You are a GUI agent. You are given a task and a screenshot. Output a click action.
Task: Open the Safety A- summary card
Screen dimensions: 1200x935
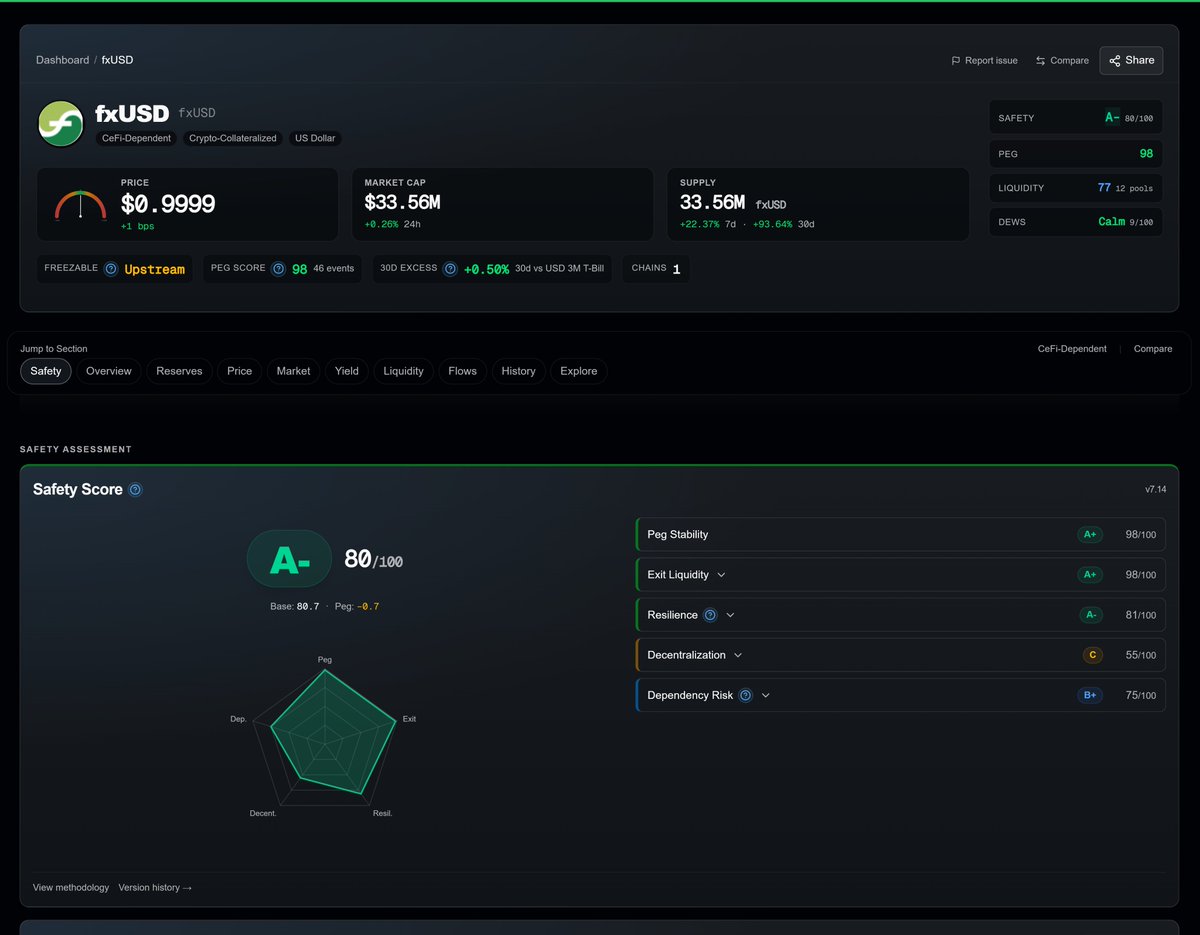pyautogui.click(x=1076, y=118)
